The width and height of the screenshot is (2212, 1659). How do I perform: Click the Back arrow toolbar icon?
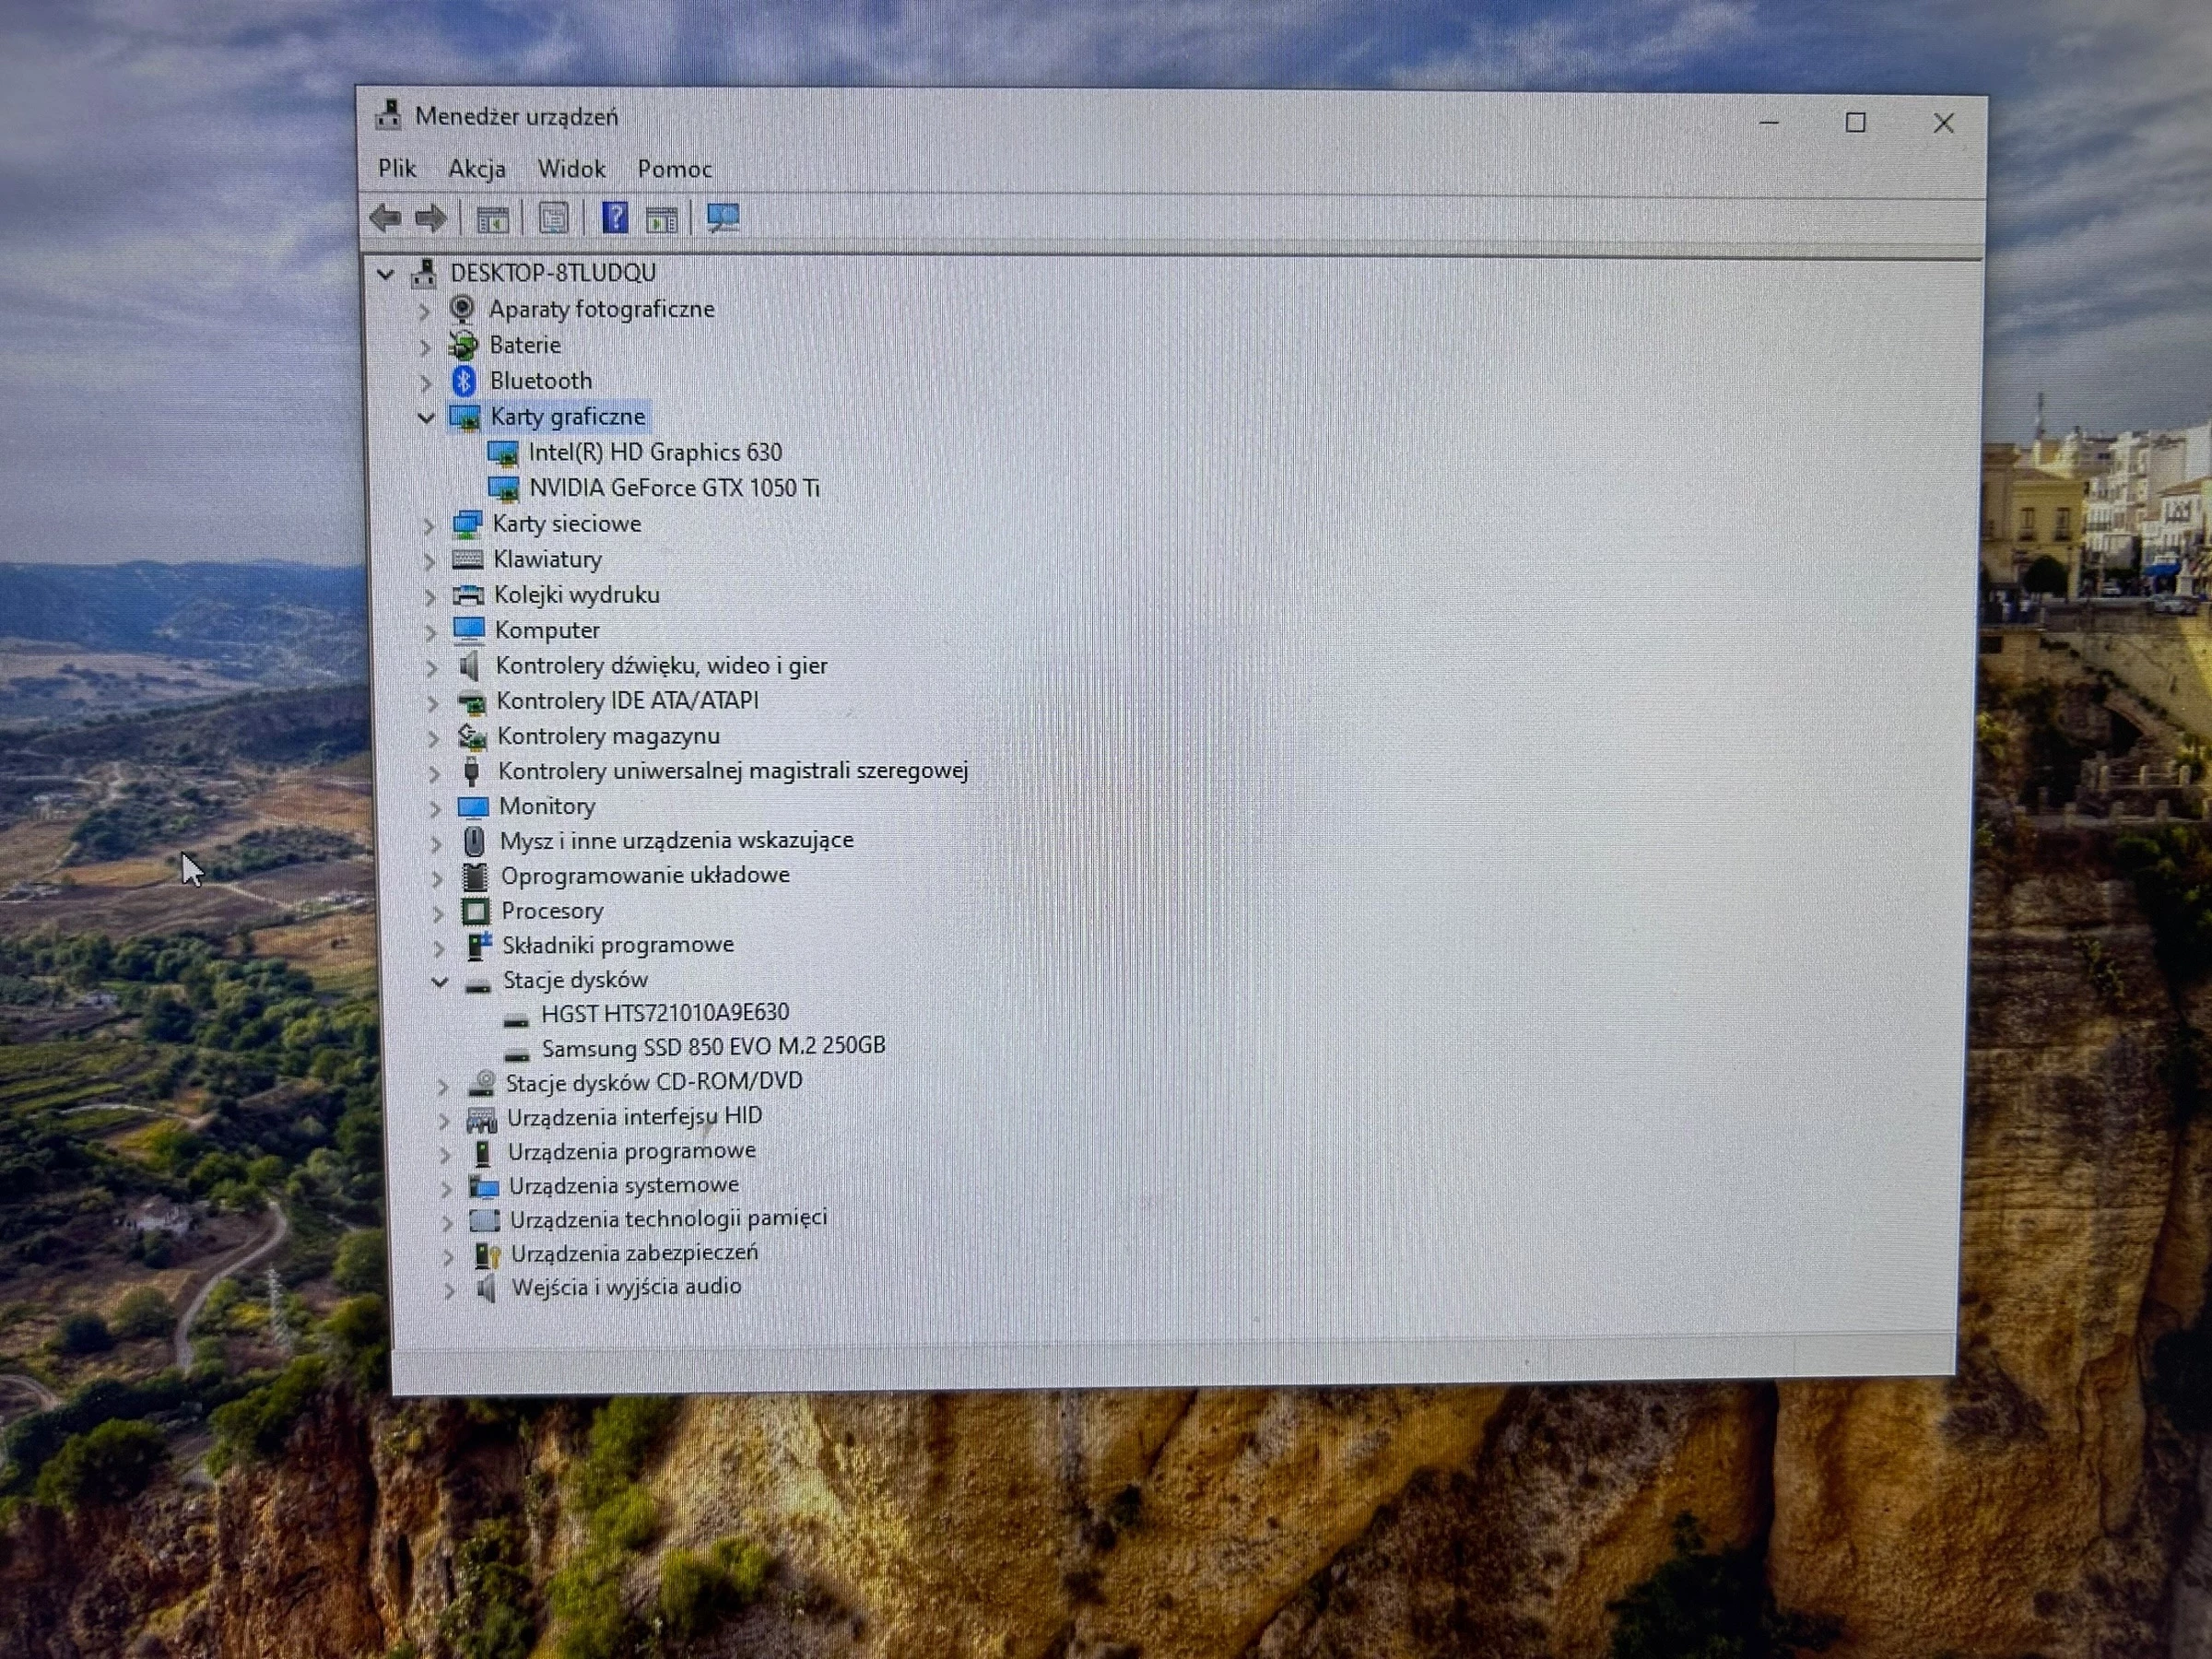tap(385, 218)
